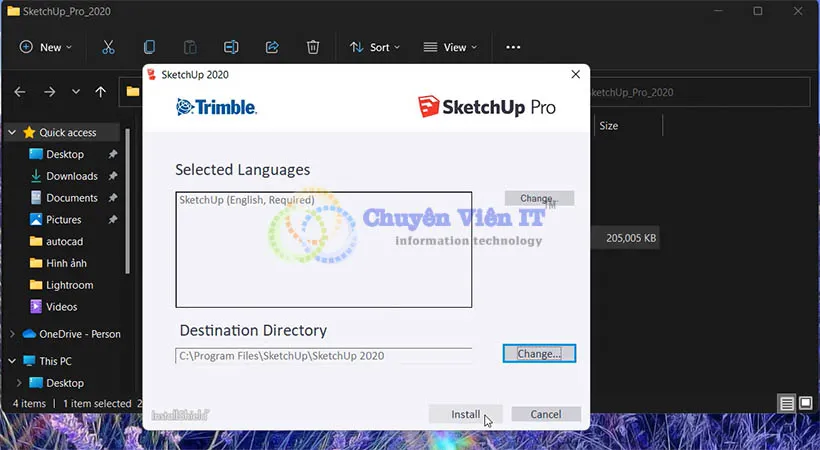
Task: Cancel the SketchUp 2020 installer
Action: pyautogui.click(x=545, y=414)
